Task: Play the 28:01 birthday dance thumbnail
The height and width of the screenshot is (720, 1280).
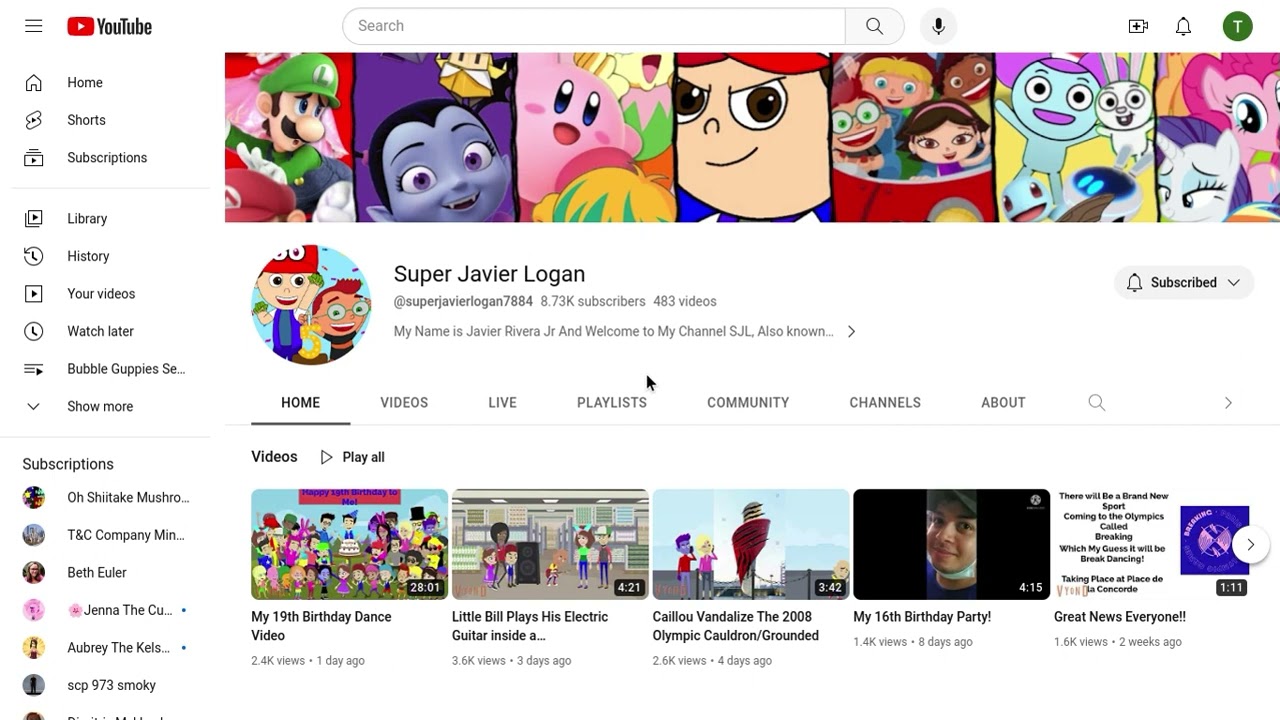Action: coord(349,545)
